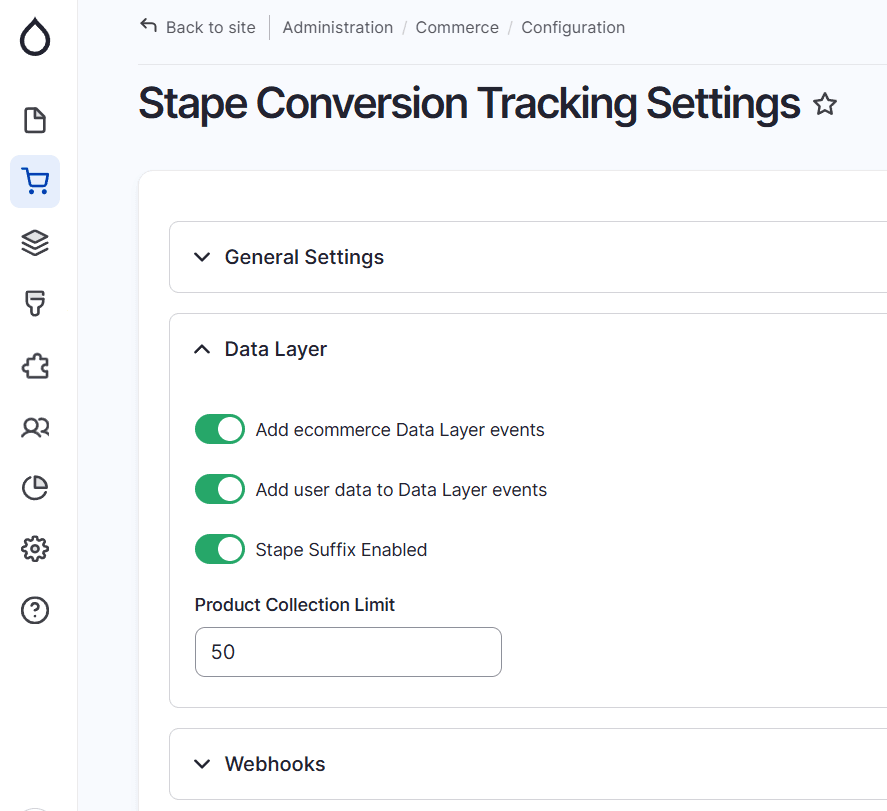Navigate to Administration in the breadcrumb

pyautogui.click(x=338, y=27)
